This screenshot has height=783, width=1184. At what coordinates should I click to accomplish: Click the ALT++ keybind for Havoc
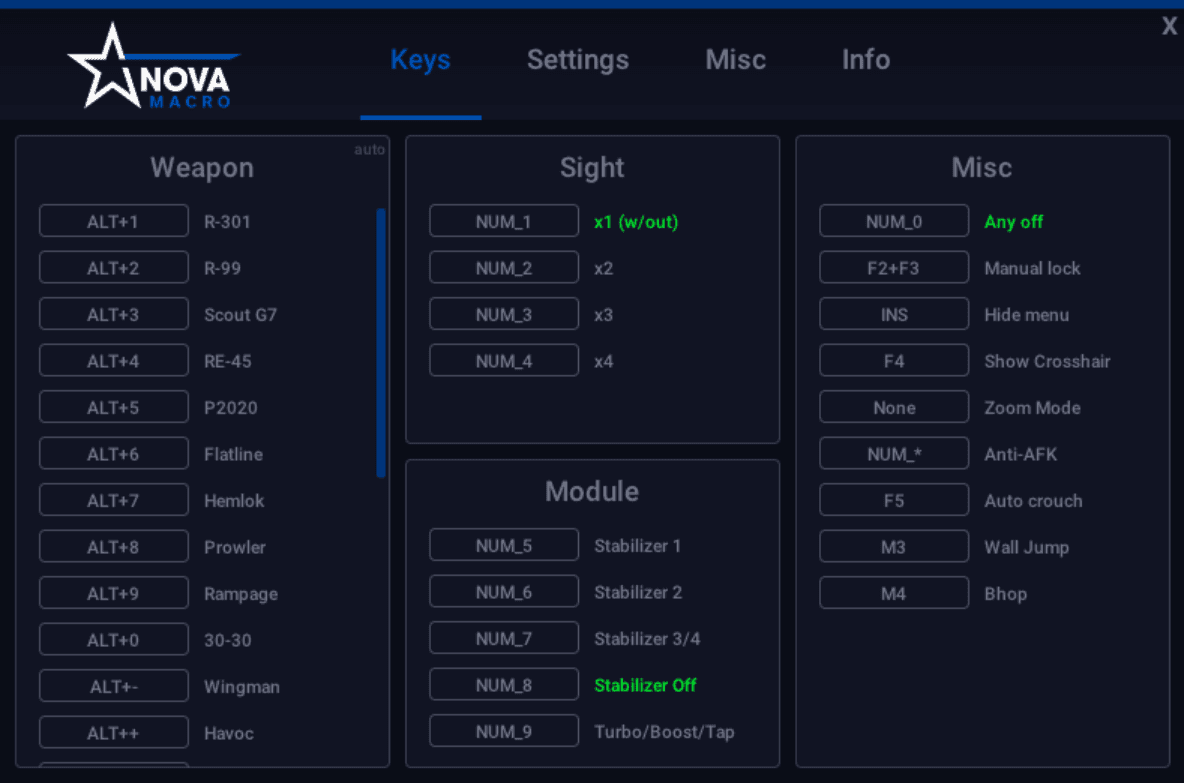(113, 733)
